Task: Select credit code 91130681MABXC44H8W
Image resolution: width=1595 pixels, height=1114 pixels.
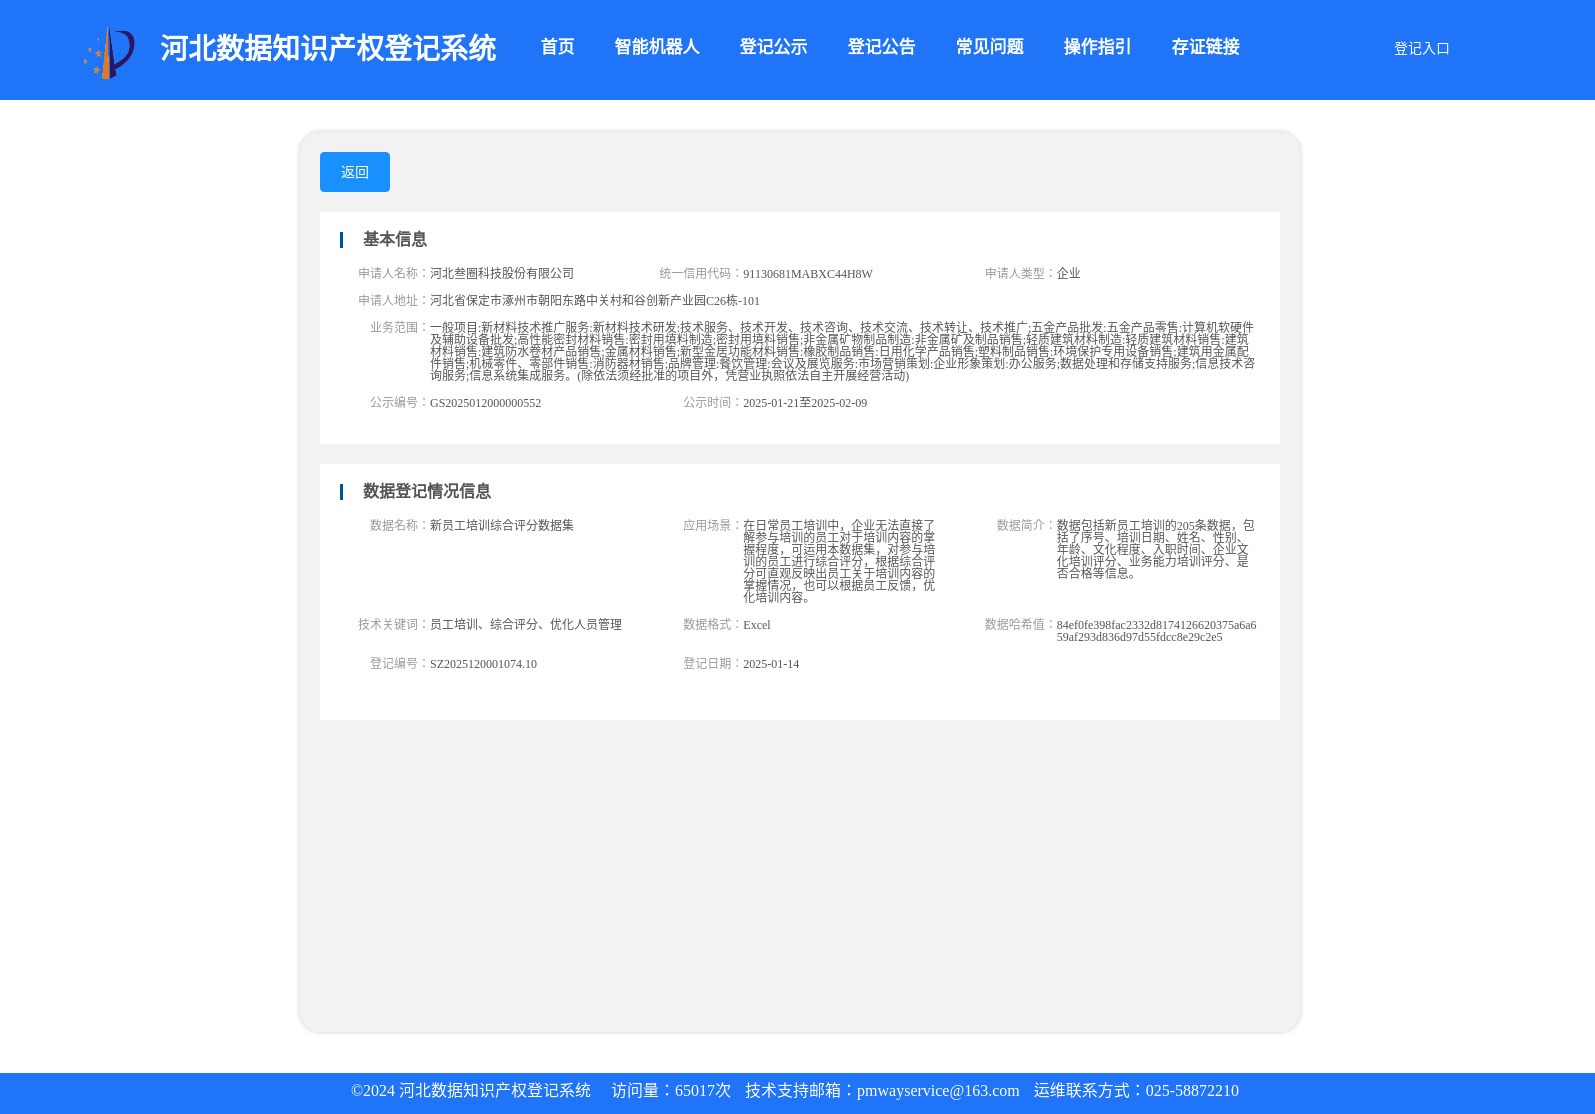Action: (808, 274)
